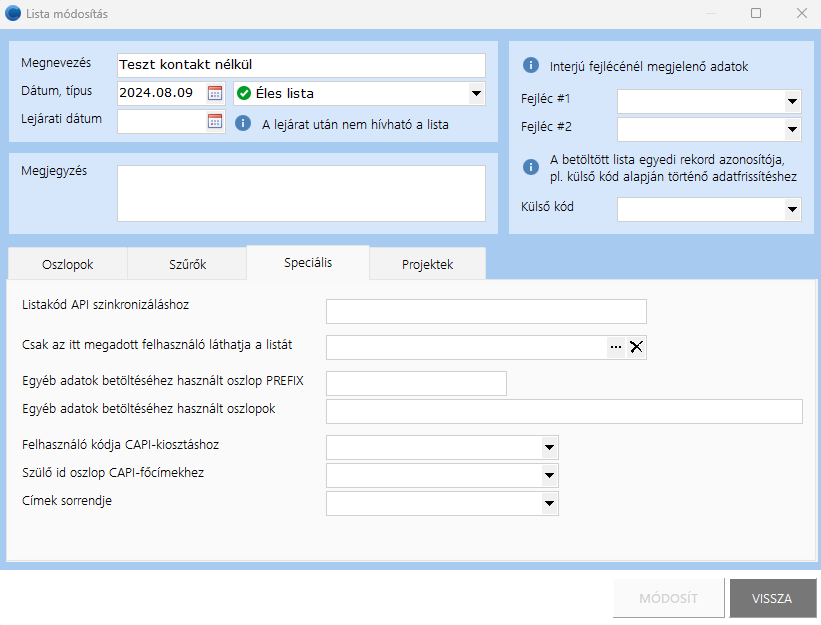Expand the Külső kód dropdown
The image size is (821, 625).
point(792,209)
